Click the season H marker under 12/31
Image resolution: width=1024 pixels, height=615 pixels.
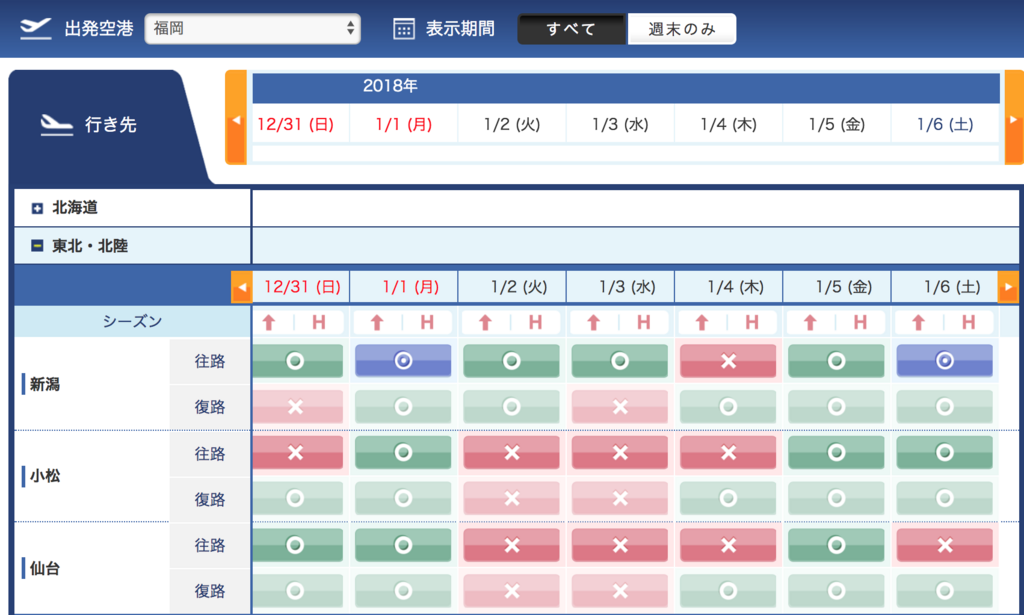pyautogui.click(x=319, y=322)
